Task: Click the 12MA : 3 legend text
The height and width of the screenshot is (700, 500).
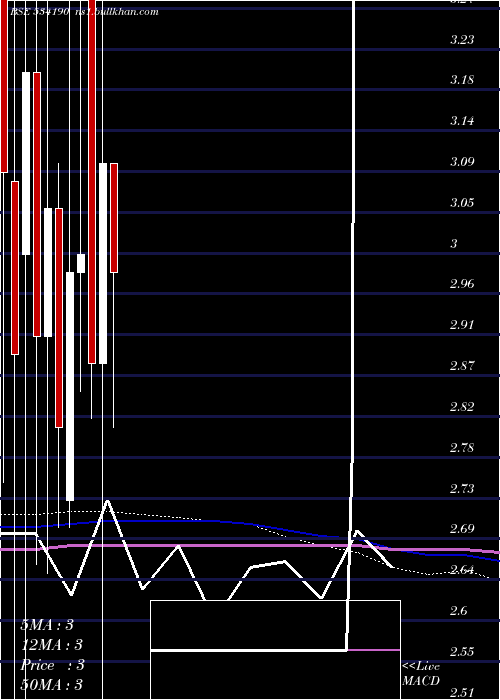Action: coord(52,645)
